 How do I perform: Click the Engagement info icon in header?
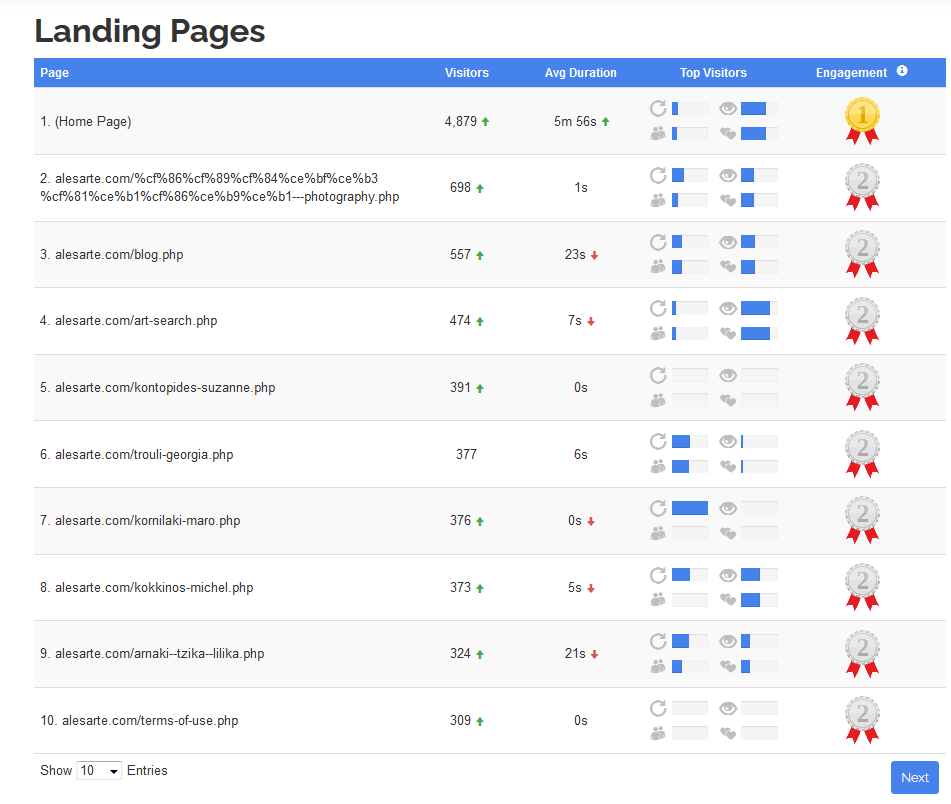pos(902,71)
